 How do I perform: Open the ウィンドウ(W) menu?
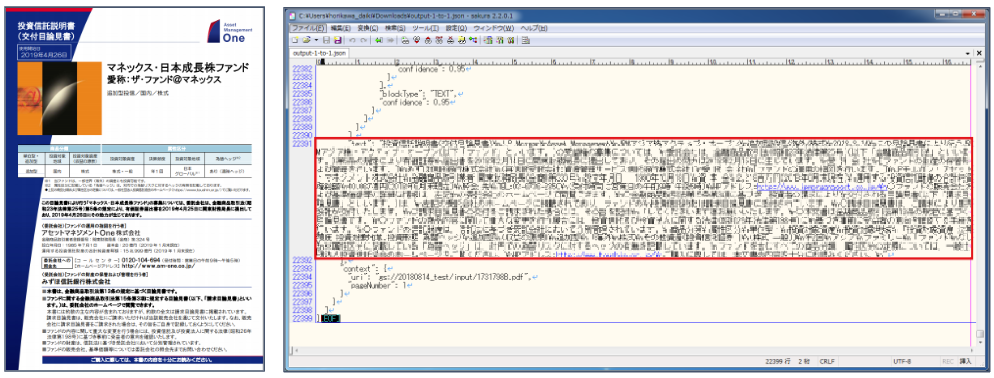coord(493,29)
